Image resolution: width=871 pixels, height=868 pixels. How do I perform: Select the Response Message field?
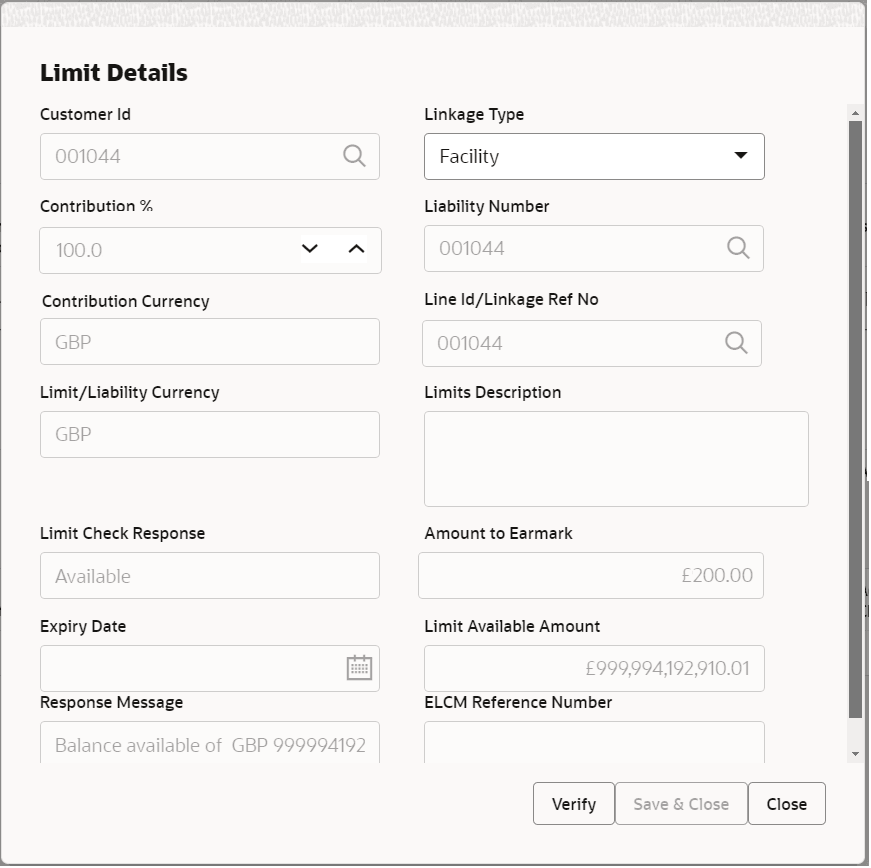click(x=210, y=744)
